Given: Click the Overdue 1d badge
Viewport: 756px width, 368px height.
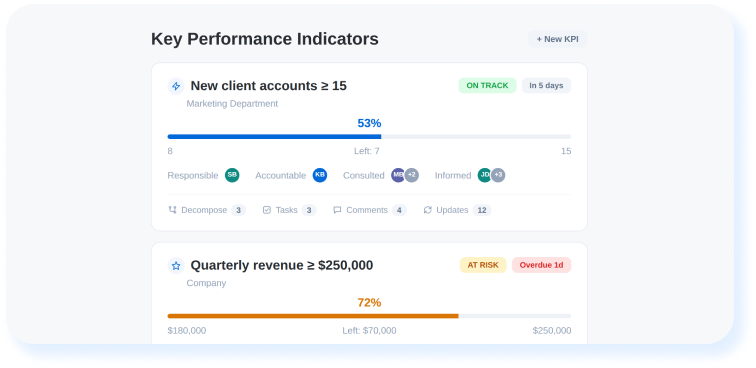Looking at the screenshot, I should pyautogui.click(x=541, y=265).
